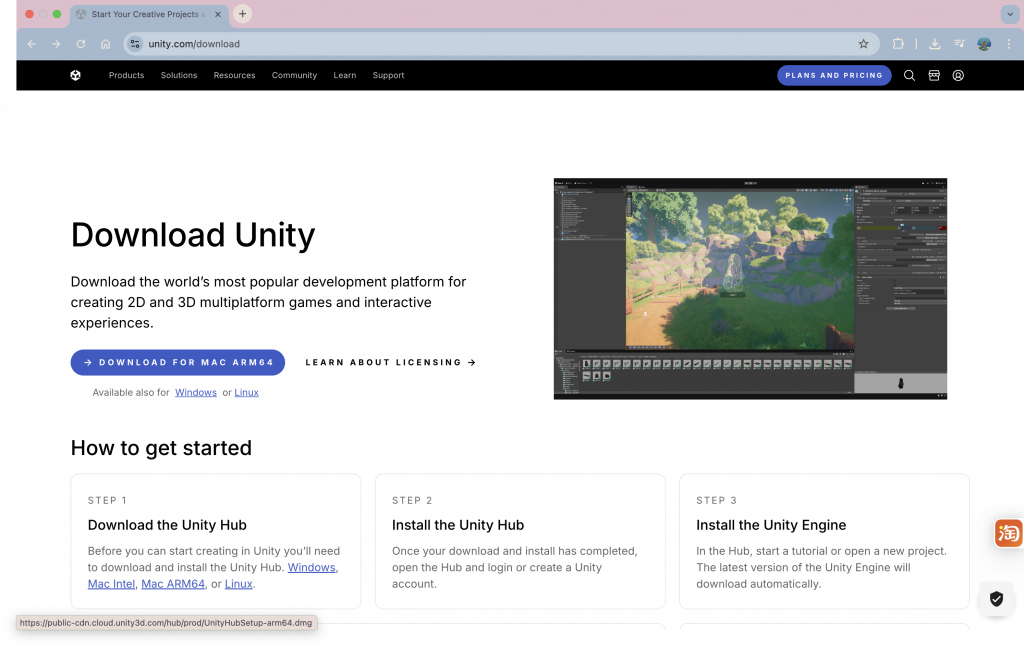
Task: Open the Asset Store cart icon
Action: (x=934, y=76)
